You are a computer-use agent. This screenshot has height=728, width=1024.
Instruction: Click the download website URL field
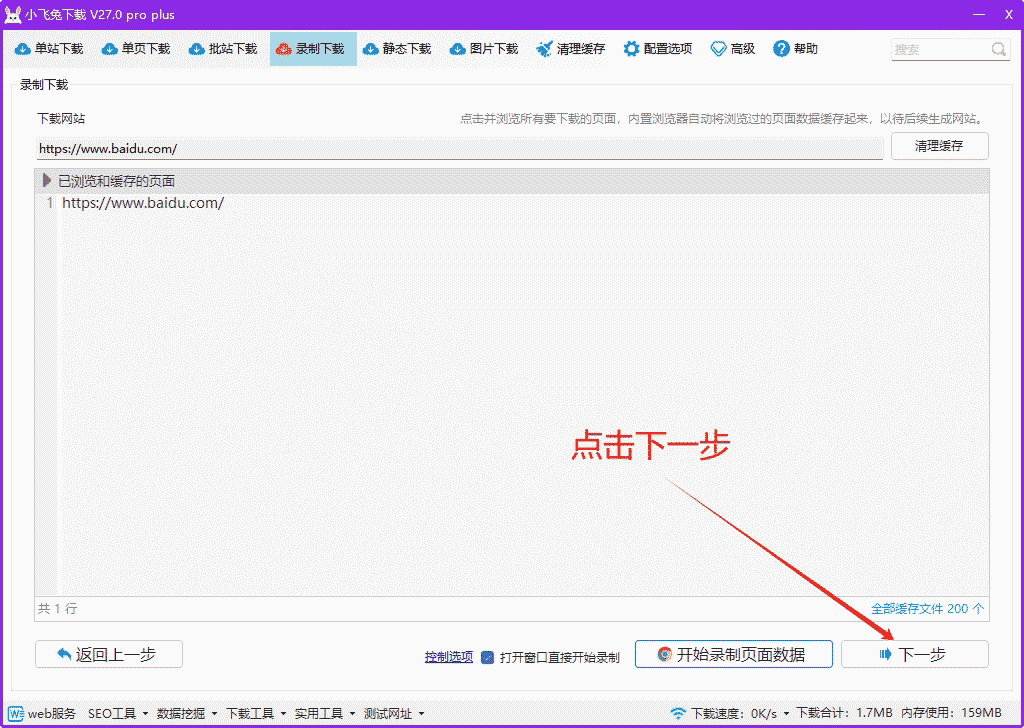pyautogui.click(x=459, y=149)
